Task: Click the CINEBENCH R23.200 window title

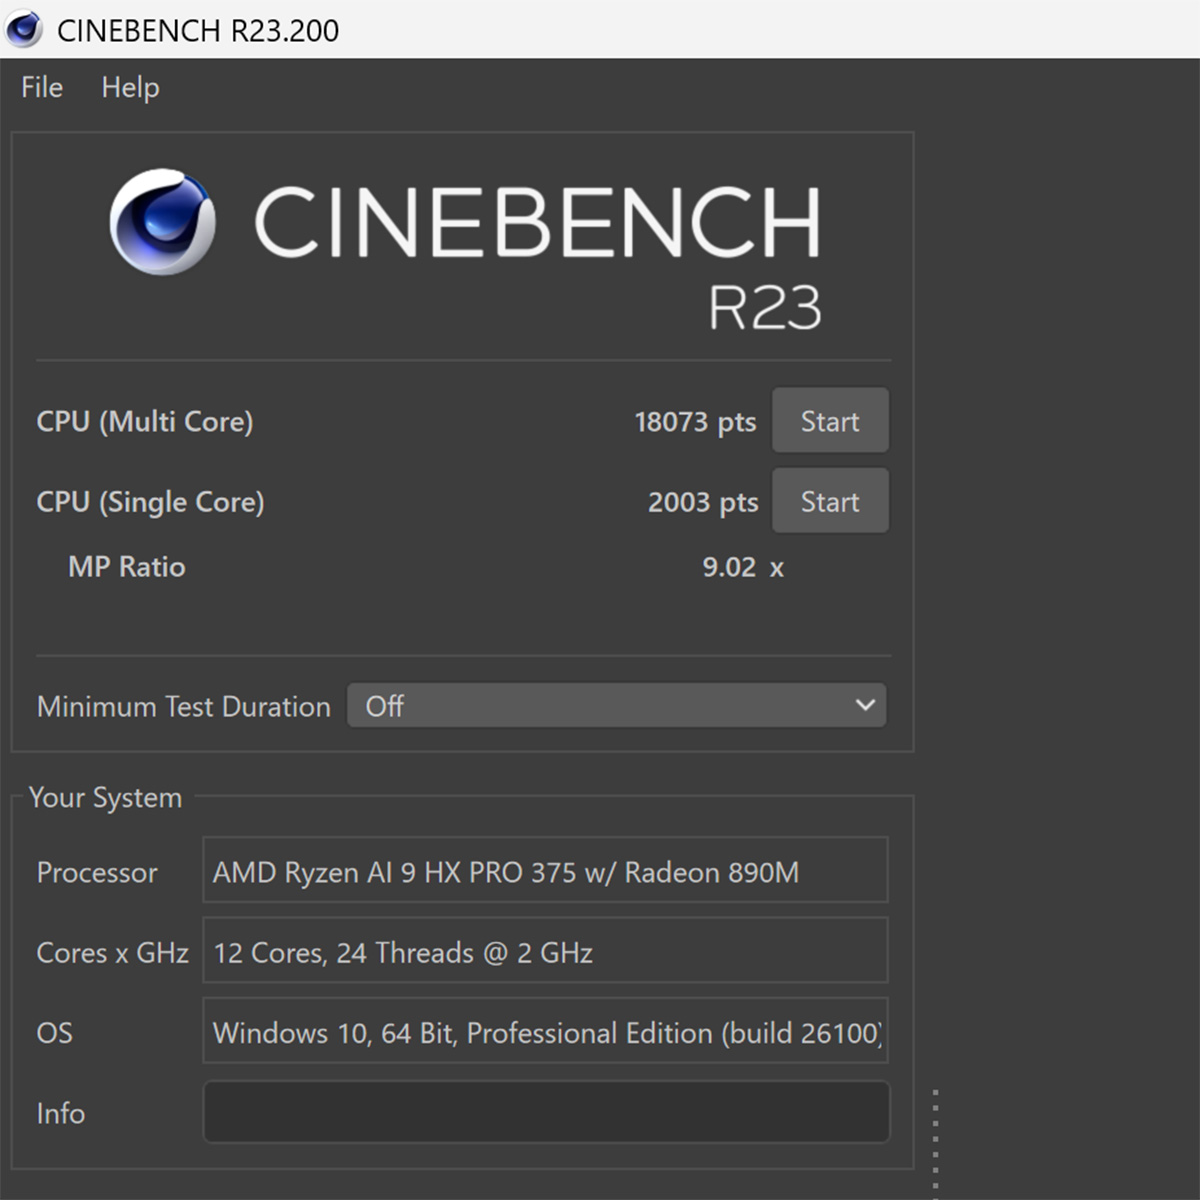Action: click(198, 30)
